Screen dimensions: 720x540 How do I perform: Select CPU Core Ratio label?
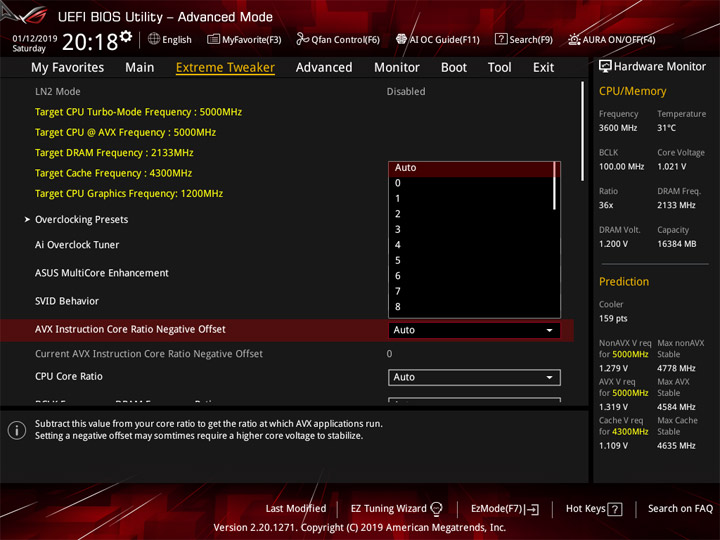68,377
